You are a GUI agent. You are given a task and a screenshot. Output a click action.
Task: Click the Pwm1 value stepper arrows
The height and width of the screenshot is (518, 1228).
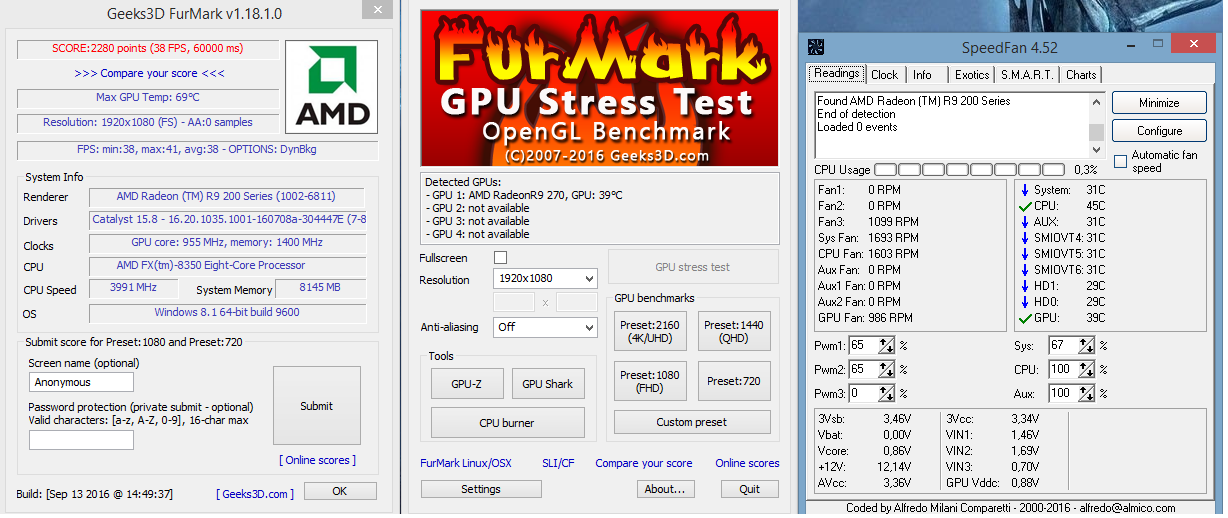(887, 345)
